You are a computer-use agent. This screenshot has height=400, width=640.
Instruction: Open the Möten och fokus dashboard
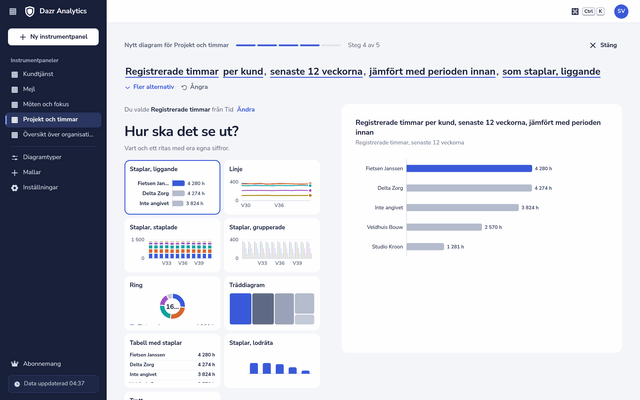point(53,104)
